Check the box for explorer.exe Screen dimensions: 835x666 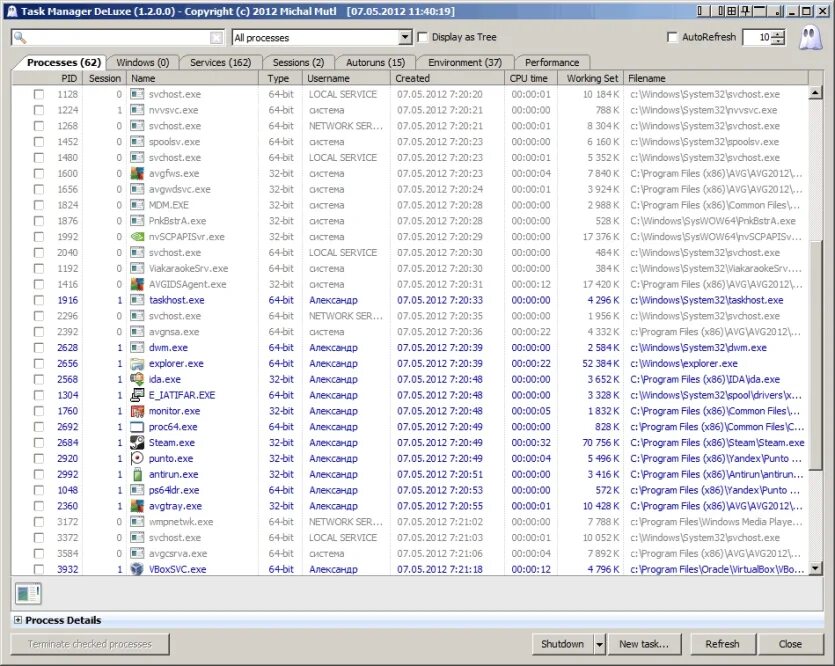[38, 364]
